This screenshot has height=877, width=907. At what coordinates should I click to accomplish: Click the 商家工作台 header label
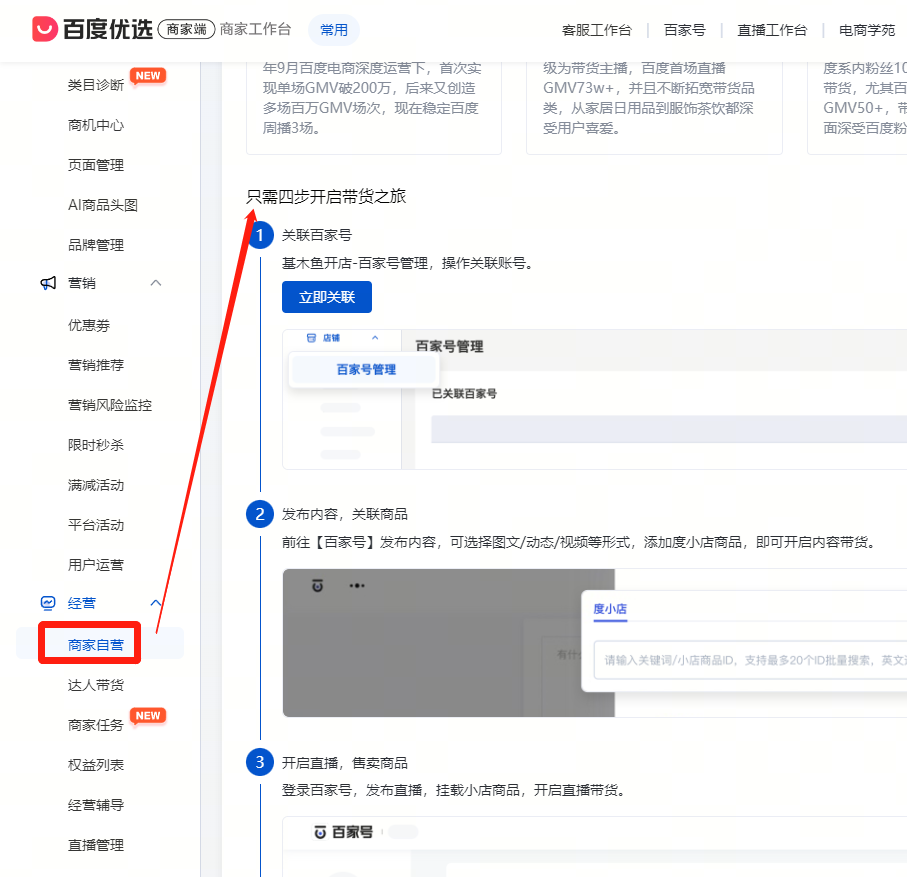click(x=255, y=29)
